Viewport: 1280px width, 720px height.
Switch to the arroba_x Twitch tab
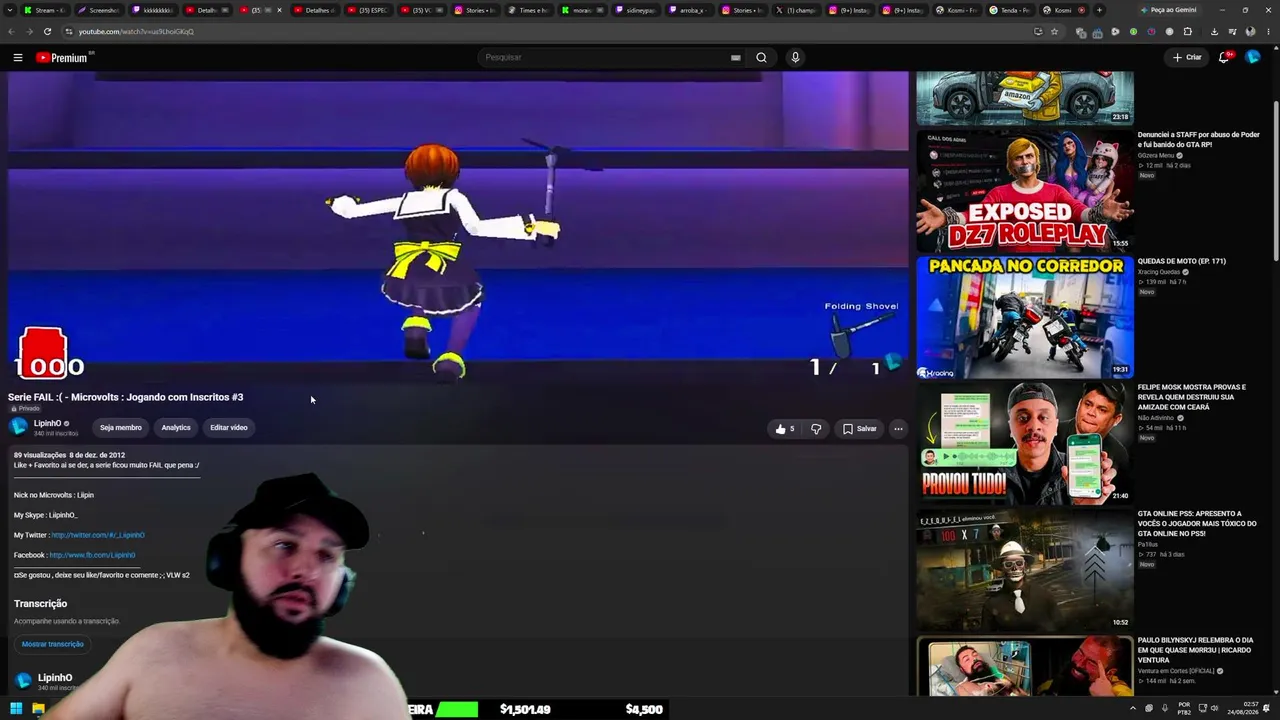tap(692, 10)
